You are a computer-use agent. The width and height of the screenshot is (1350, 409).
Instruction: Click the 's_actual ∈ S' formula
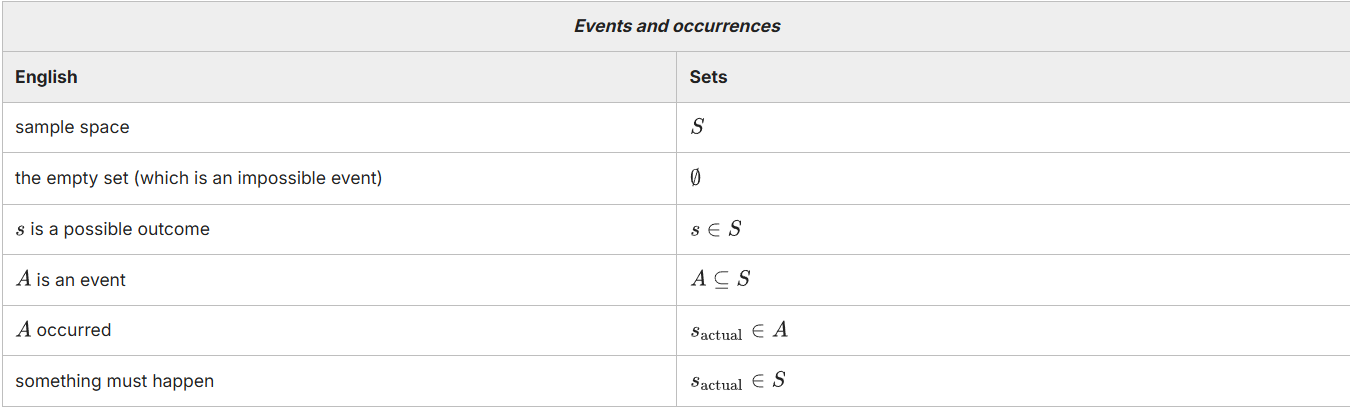click(x=738, y=381)
